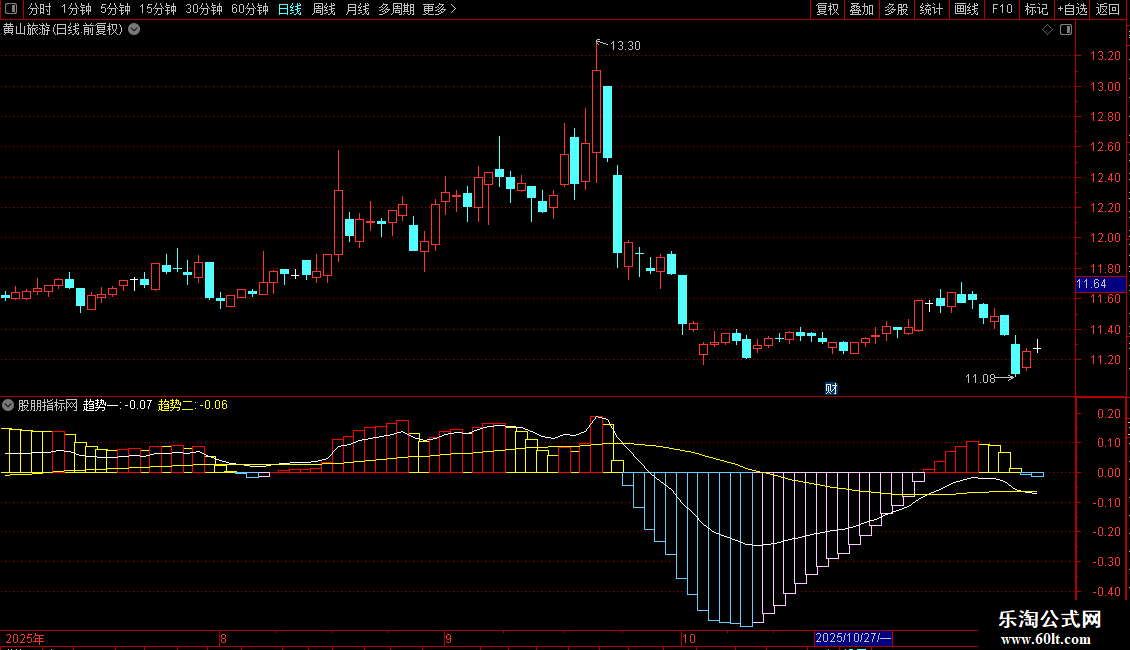1130x650 pixels.
Task: Click the 财 finance marker icon
Action: point(831,389)
